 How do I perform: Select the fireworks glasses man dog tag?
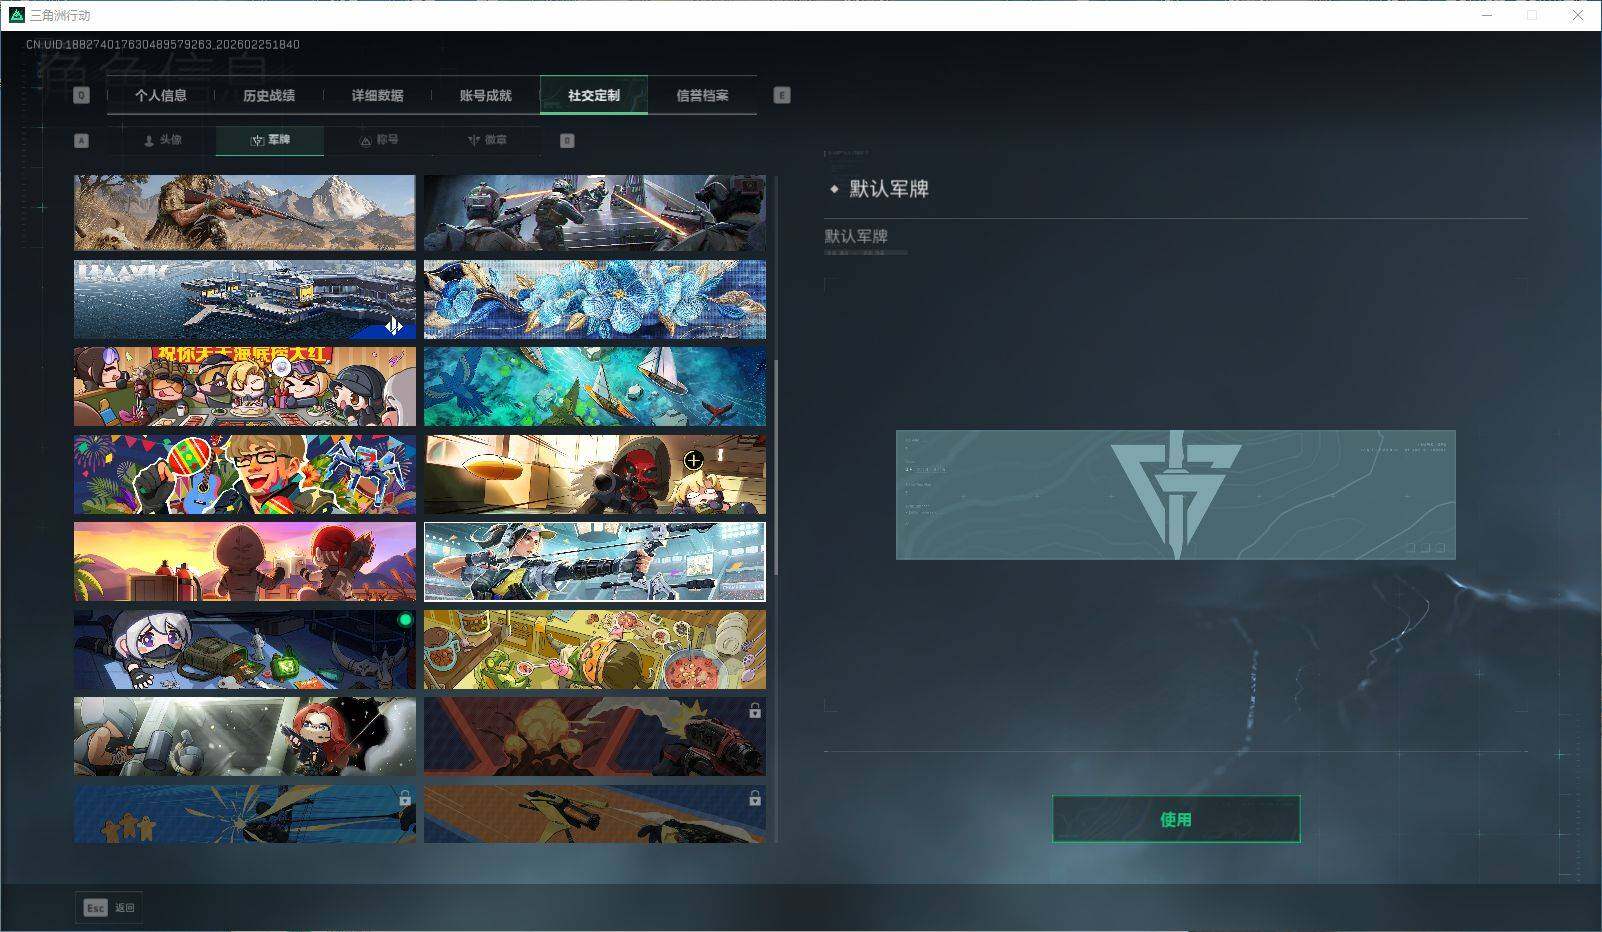(245, 474)
